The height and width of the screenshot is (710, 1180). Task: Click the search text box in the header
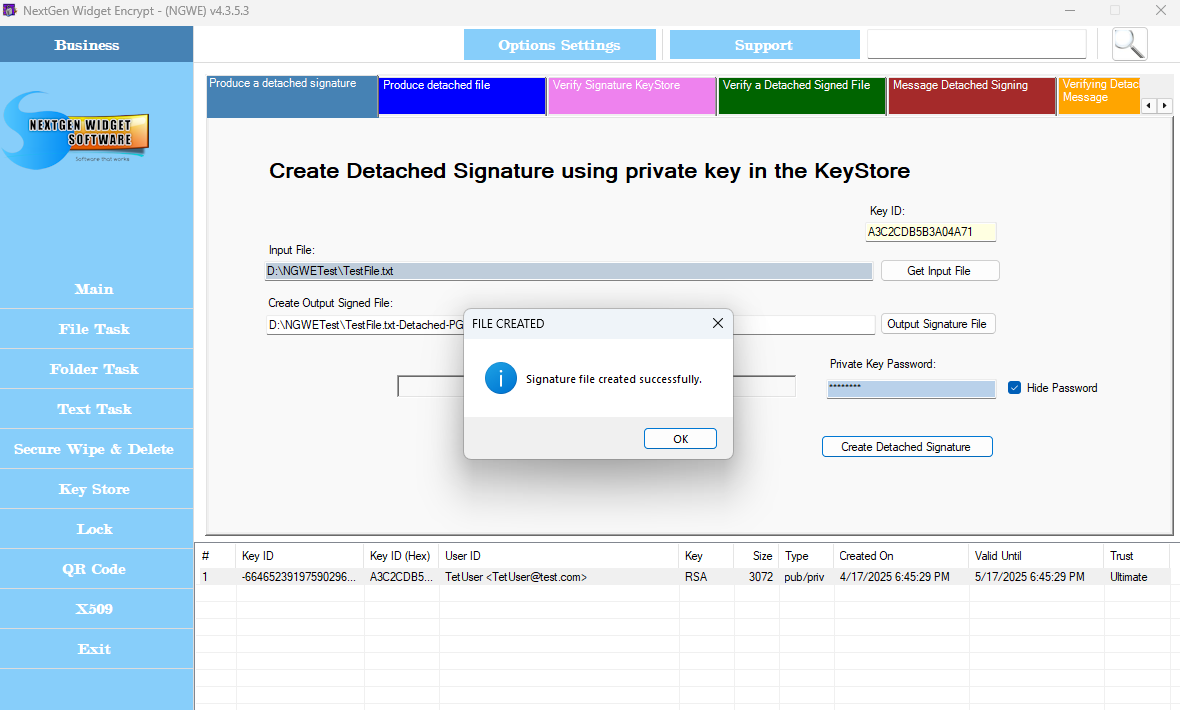point(977,44)
